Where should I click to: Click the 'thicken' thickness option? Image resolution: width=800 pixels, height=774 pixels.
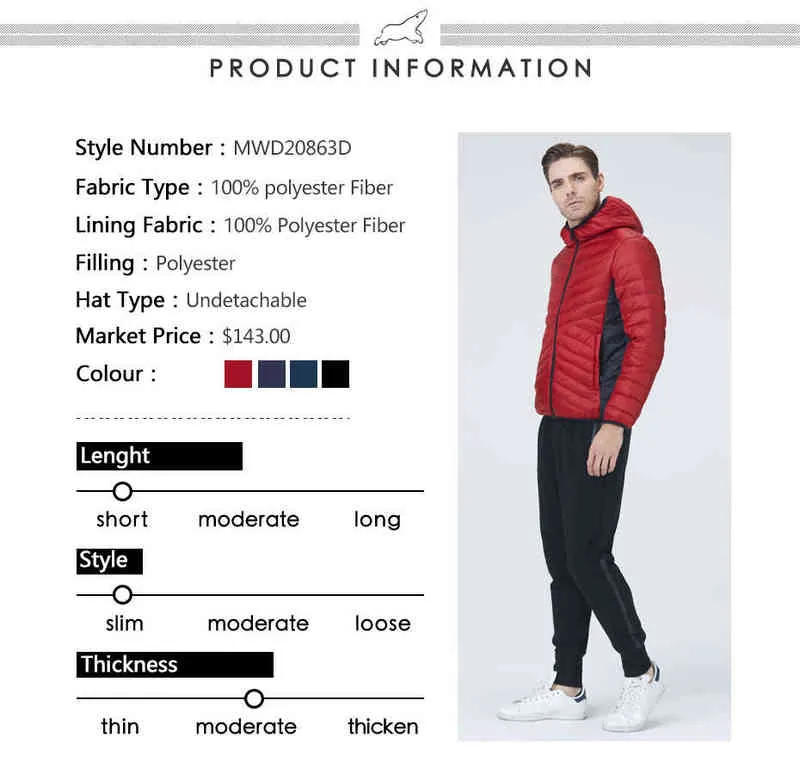[383, 727]
